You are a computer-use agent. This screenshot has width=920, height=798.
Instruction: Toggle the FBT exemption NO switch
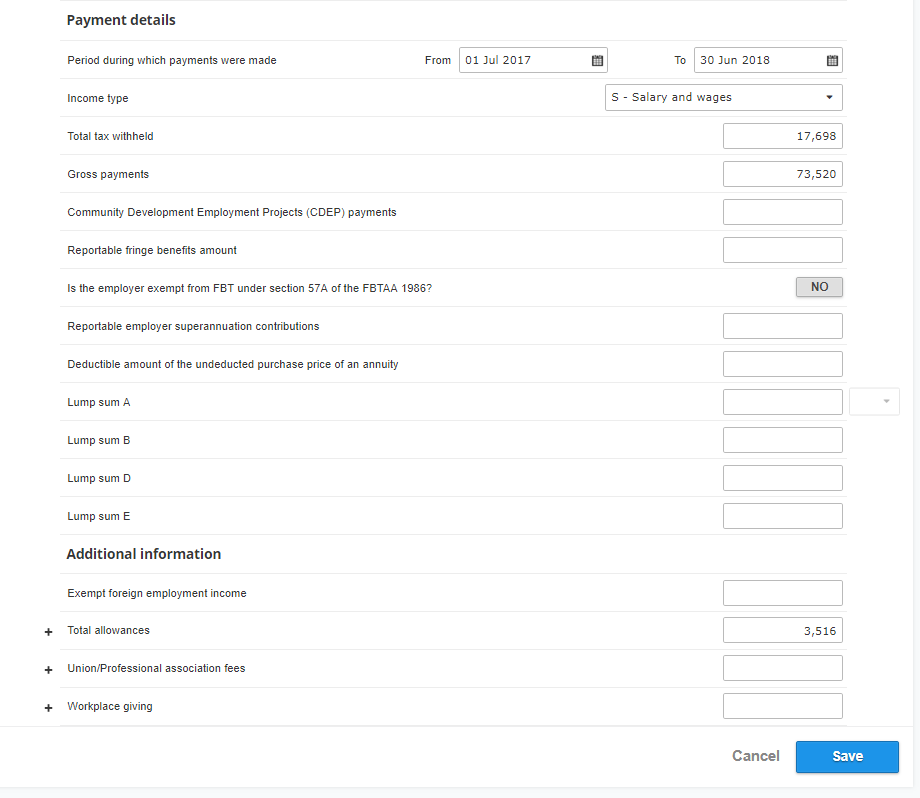(x=819, y=287)
